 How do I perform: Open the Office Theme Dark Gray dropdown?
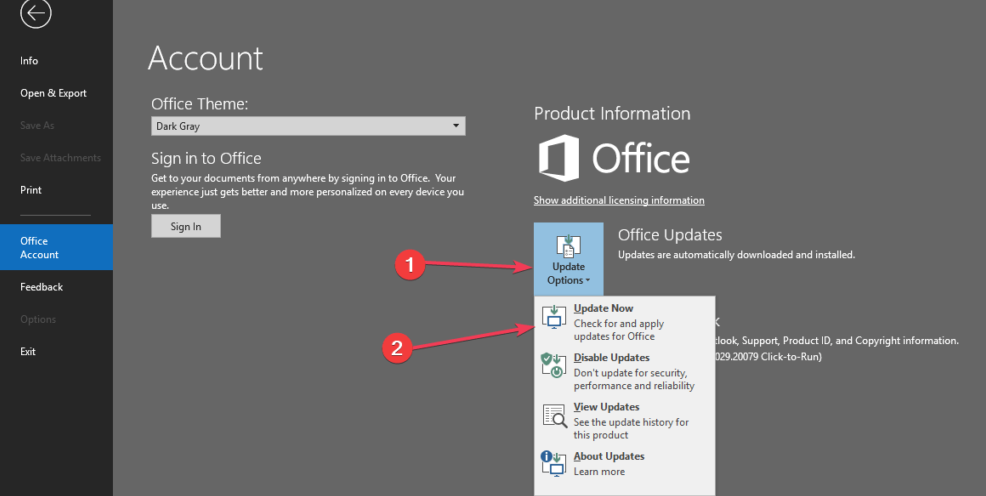click(x=308, y=126)
